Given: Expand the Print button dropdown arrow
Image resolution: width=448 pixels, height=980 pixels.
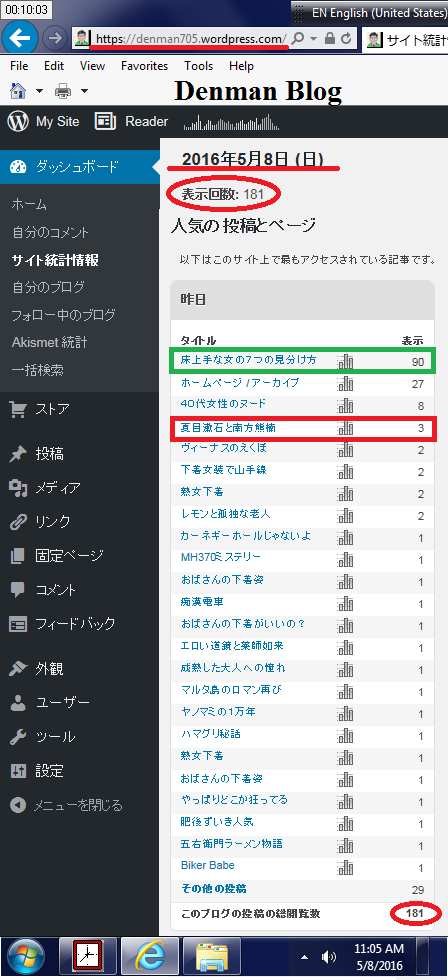Looking at the screenshot, I should (84, 92).
